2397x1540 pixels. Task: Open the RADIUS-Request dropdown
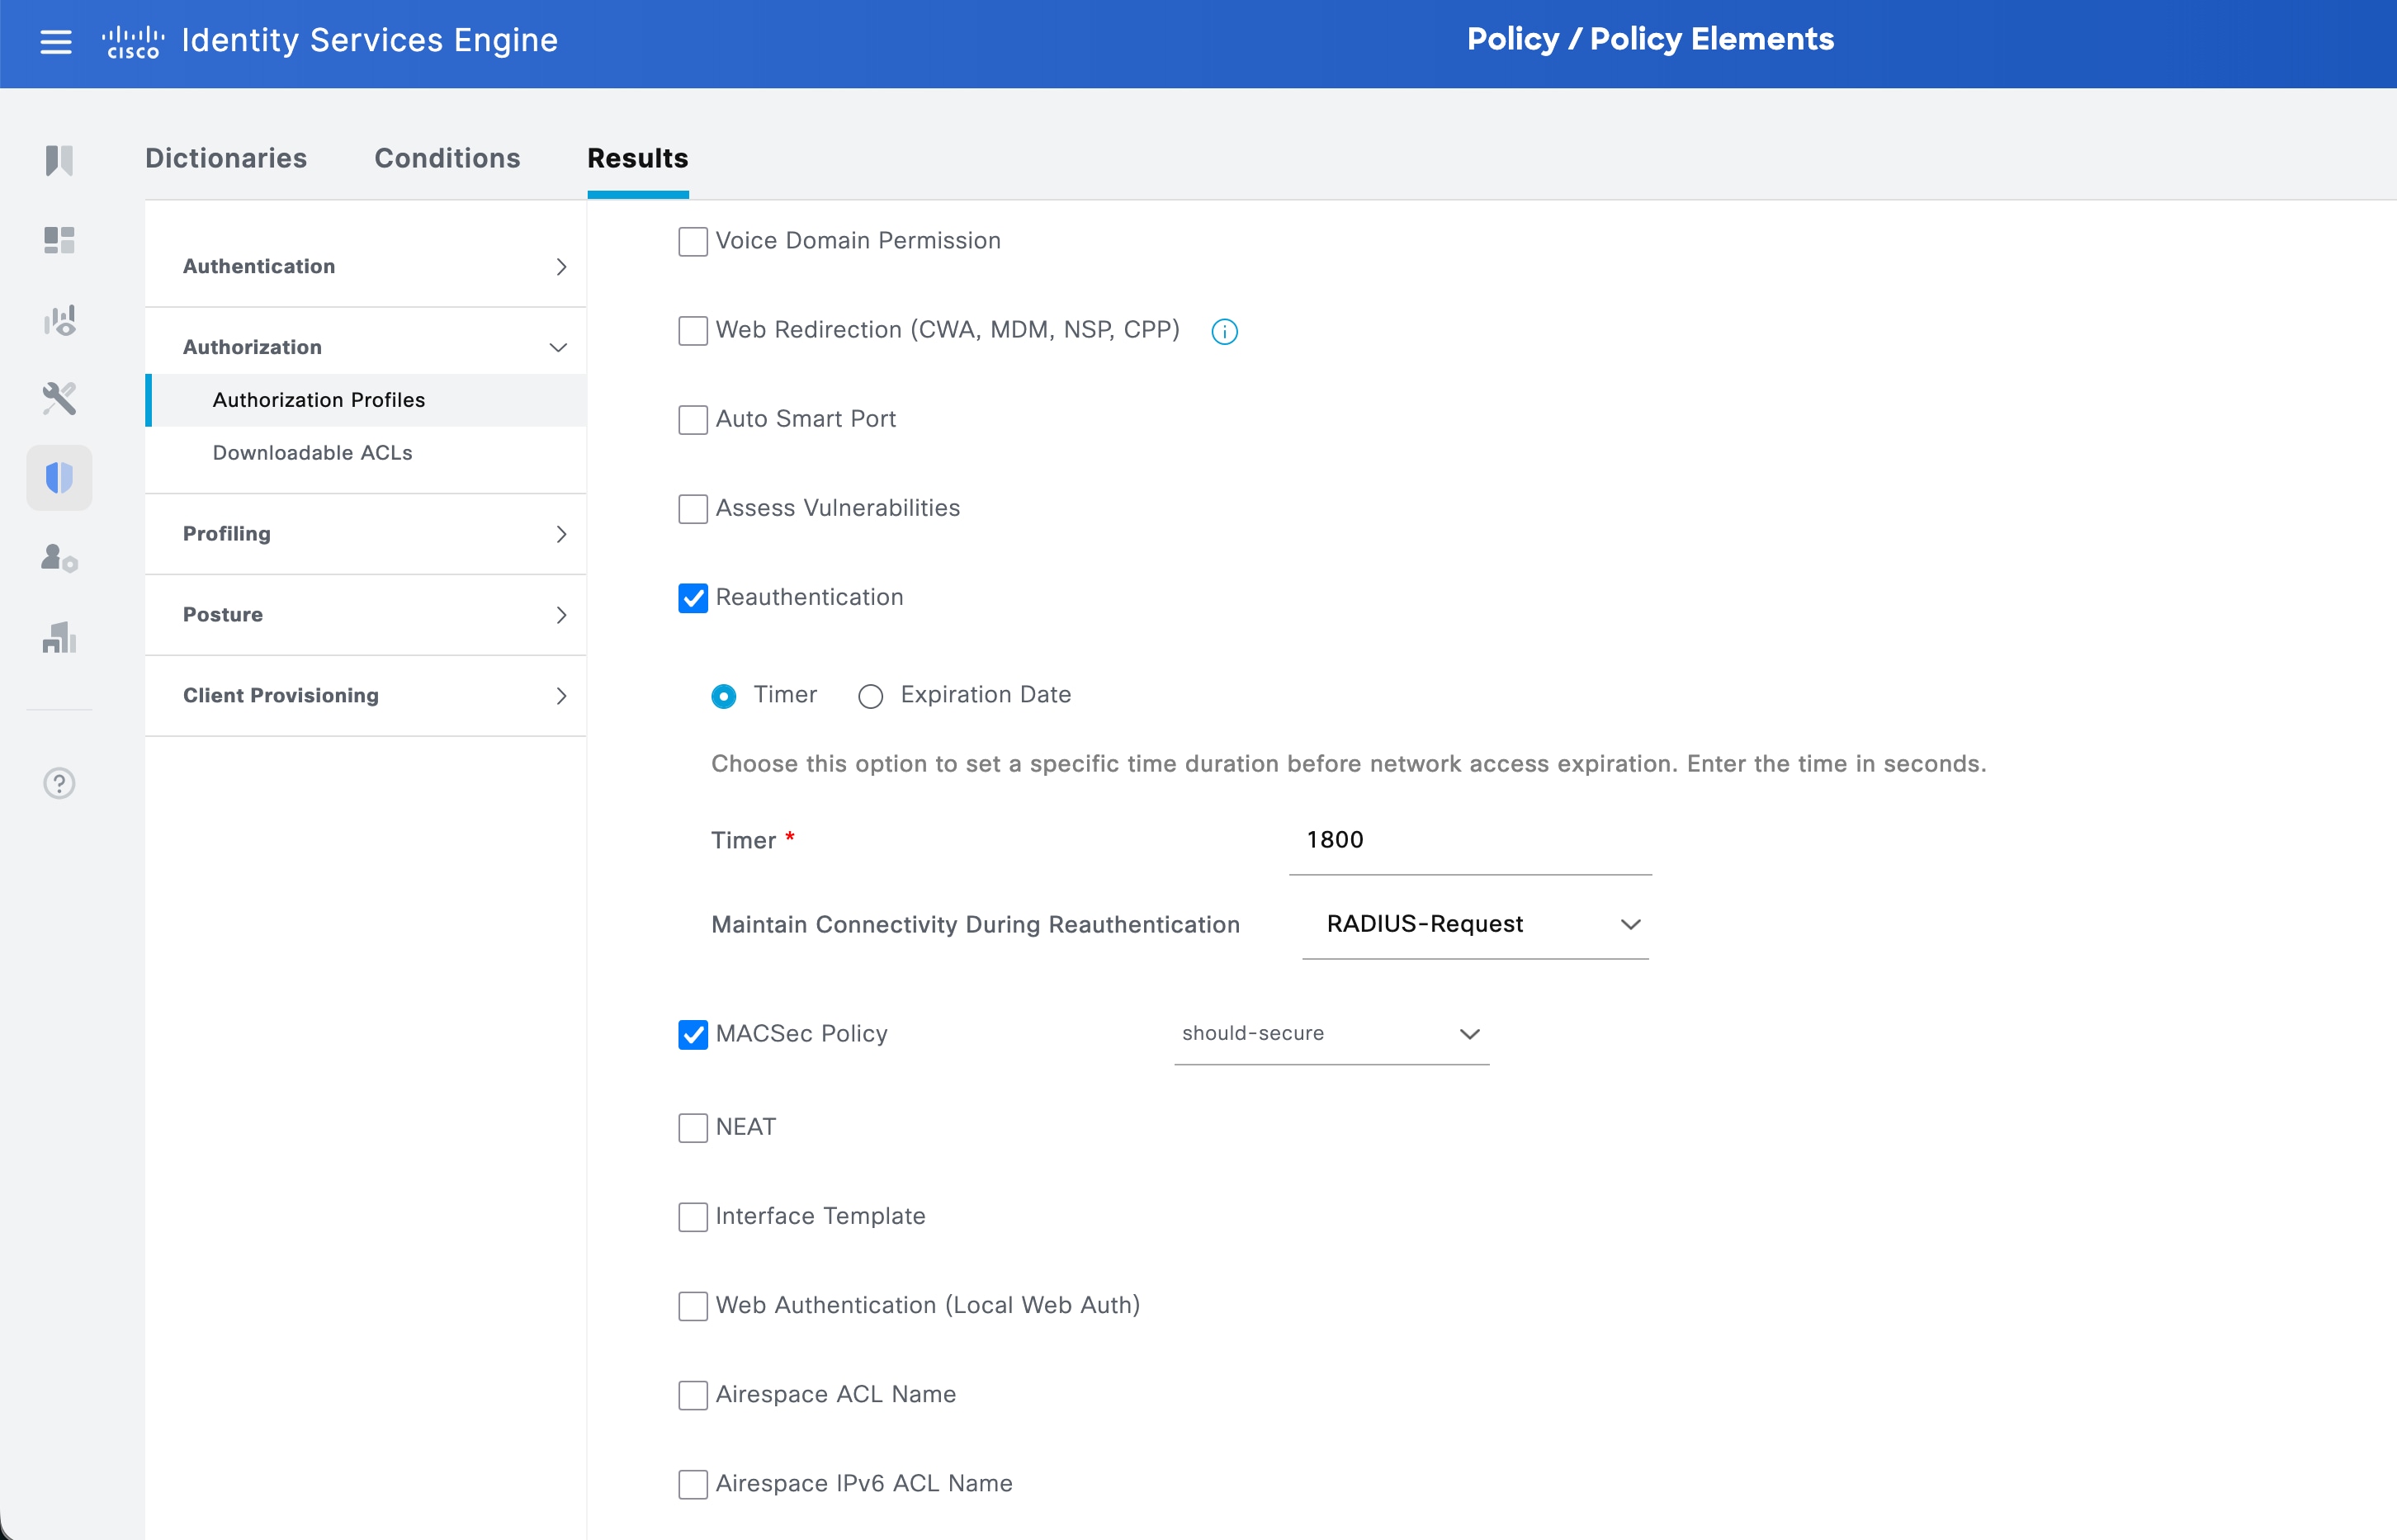pos(1475,924)
